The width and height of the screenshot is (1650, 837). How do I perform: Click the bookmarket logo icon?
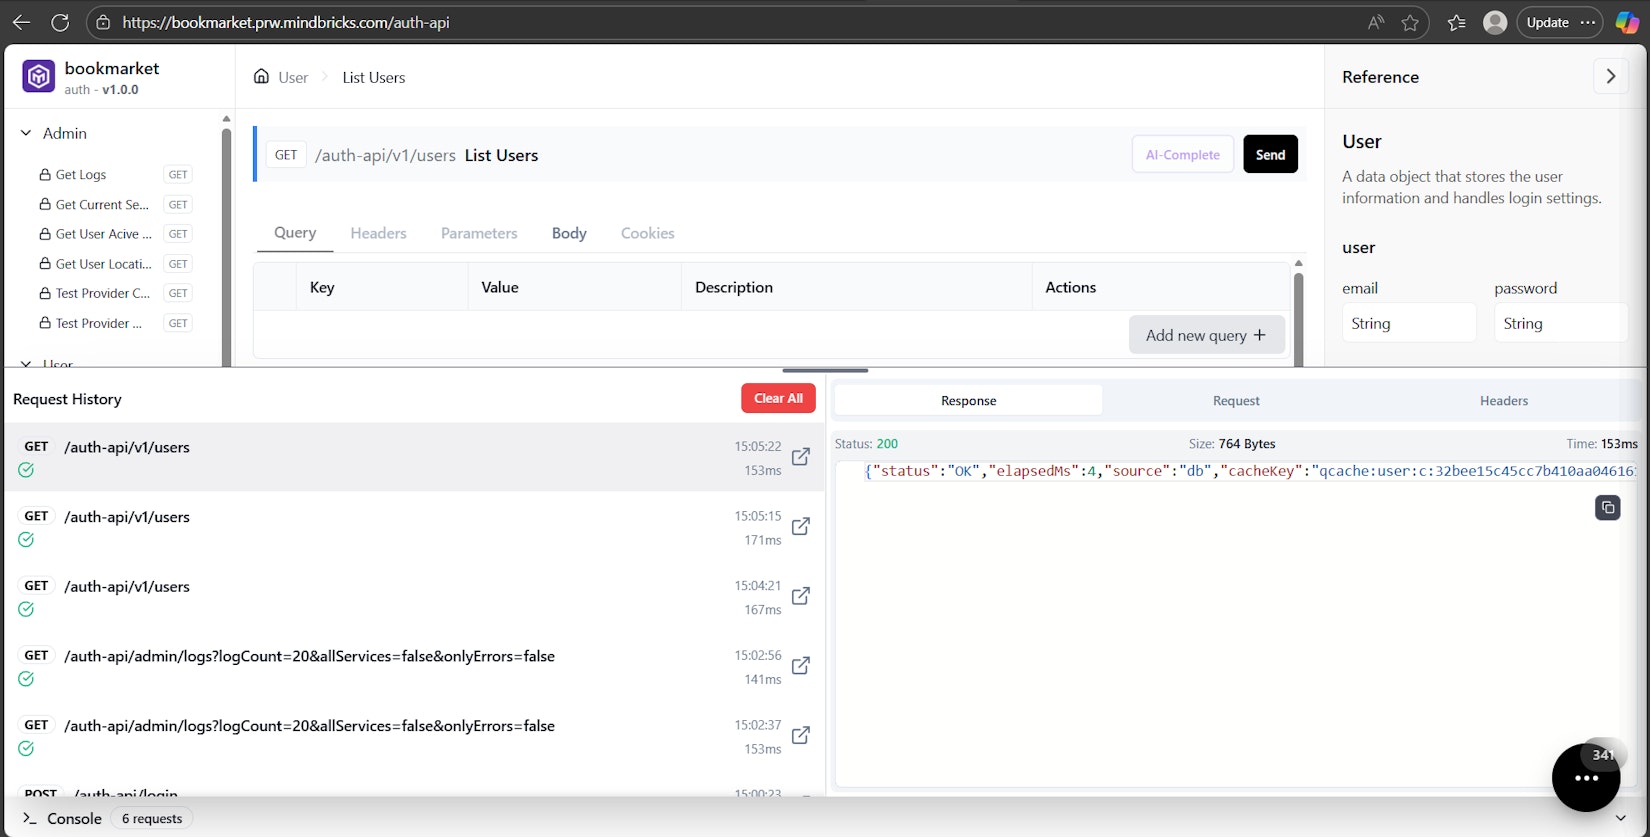39,77
